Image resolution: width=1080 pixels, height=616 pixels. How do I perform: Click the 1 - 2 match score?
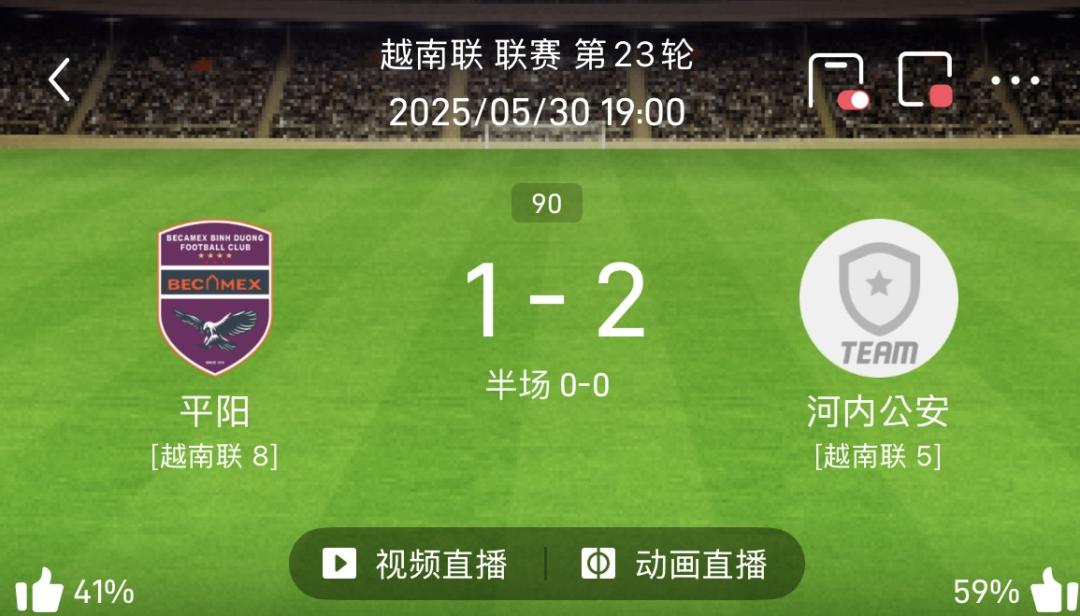[554, 300]
